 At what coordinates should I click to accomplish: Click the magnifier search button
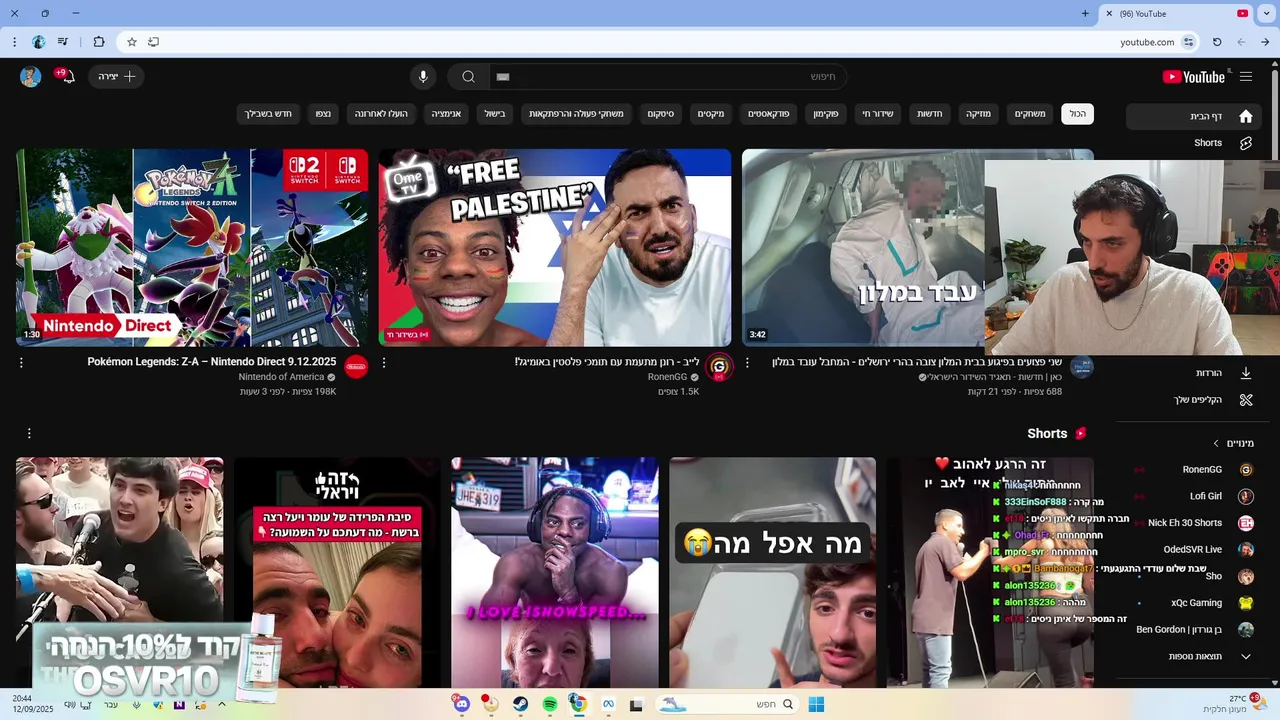(x=468, y=77)
